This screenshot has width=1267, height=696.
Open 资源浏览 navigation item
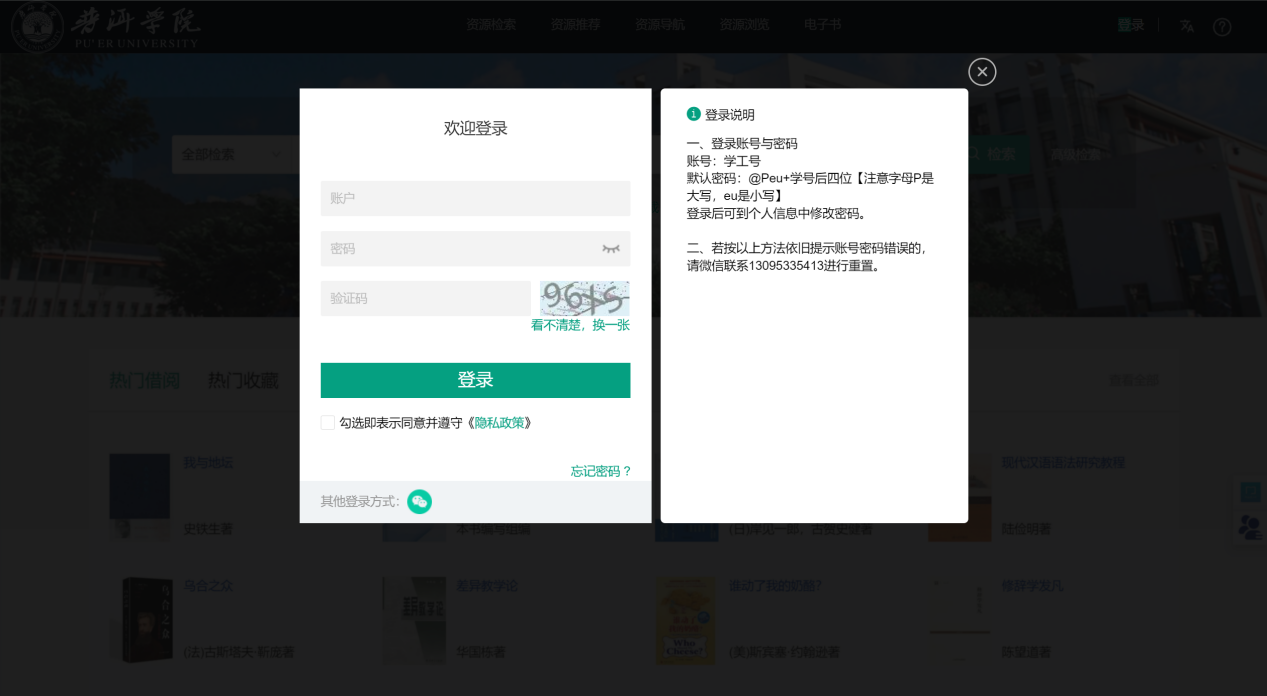click(x=744, y=26)
